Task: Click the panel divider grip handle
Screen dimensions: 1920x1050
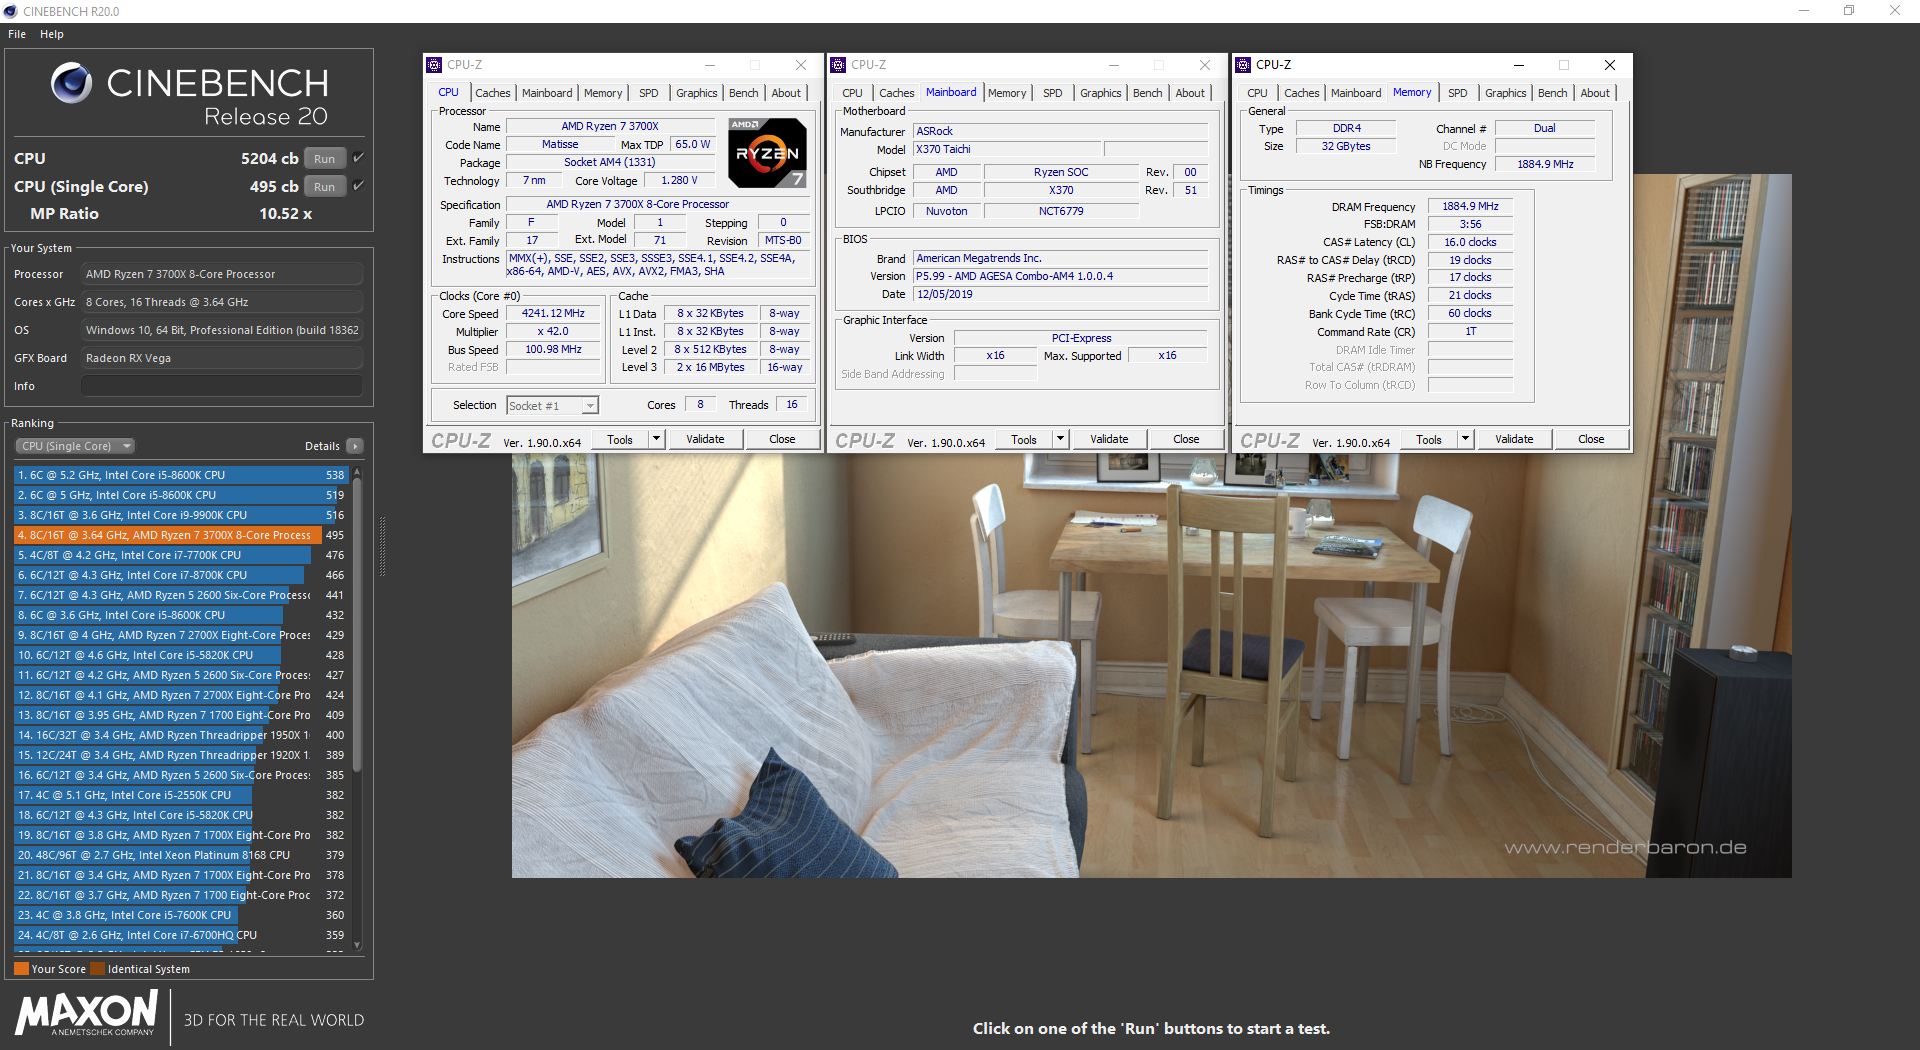Action: coord(382,547)
